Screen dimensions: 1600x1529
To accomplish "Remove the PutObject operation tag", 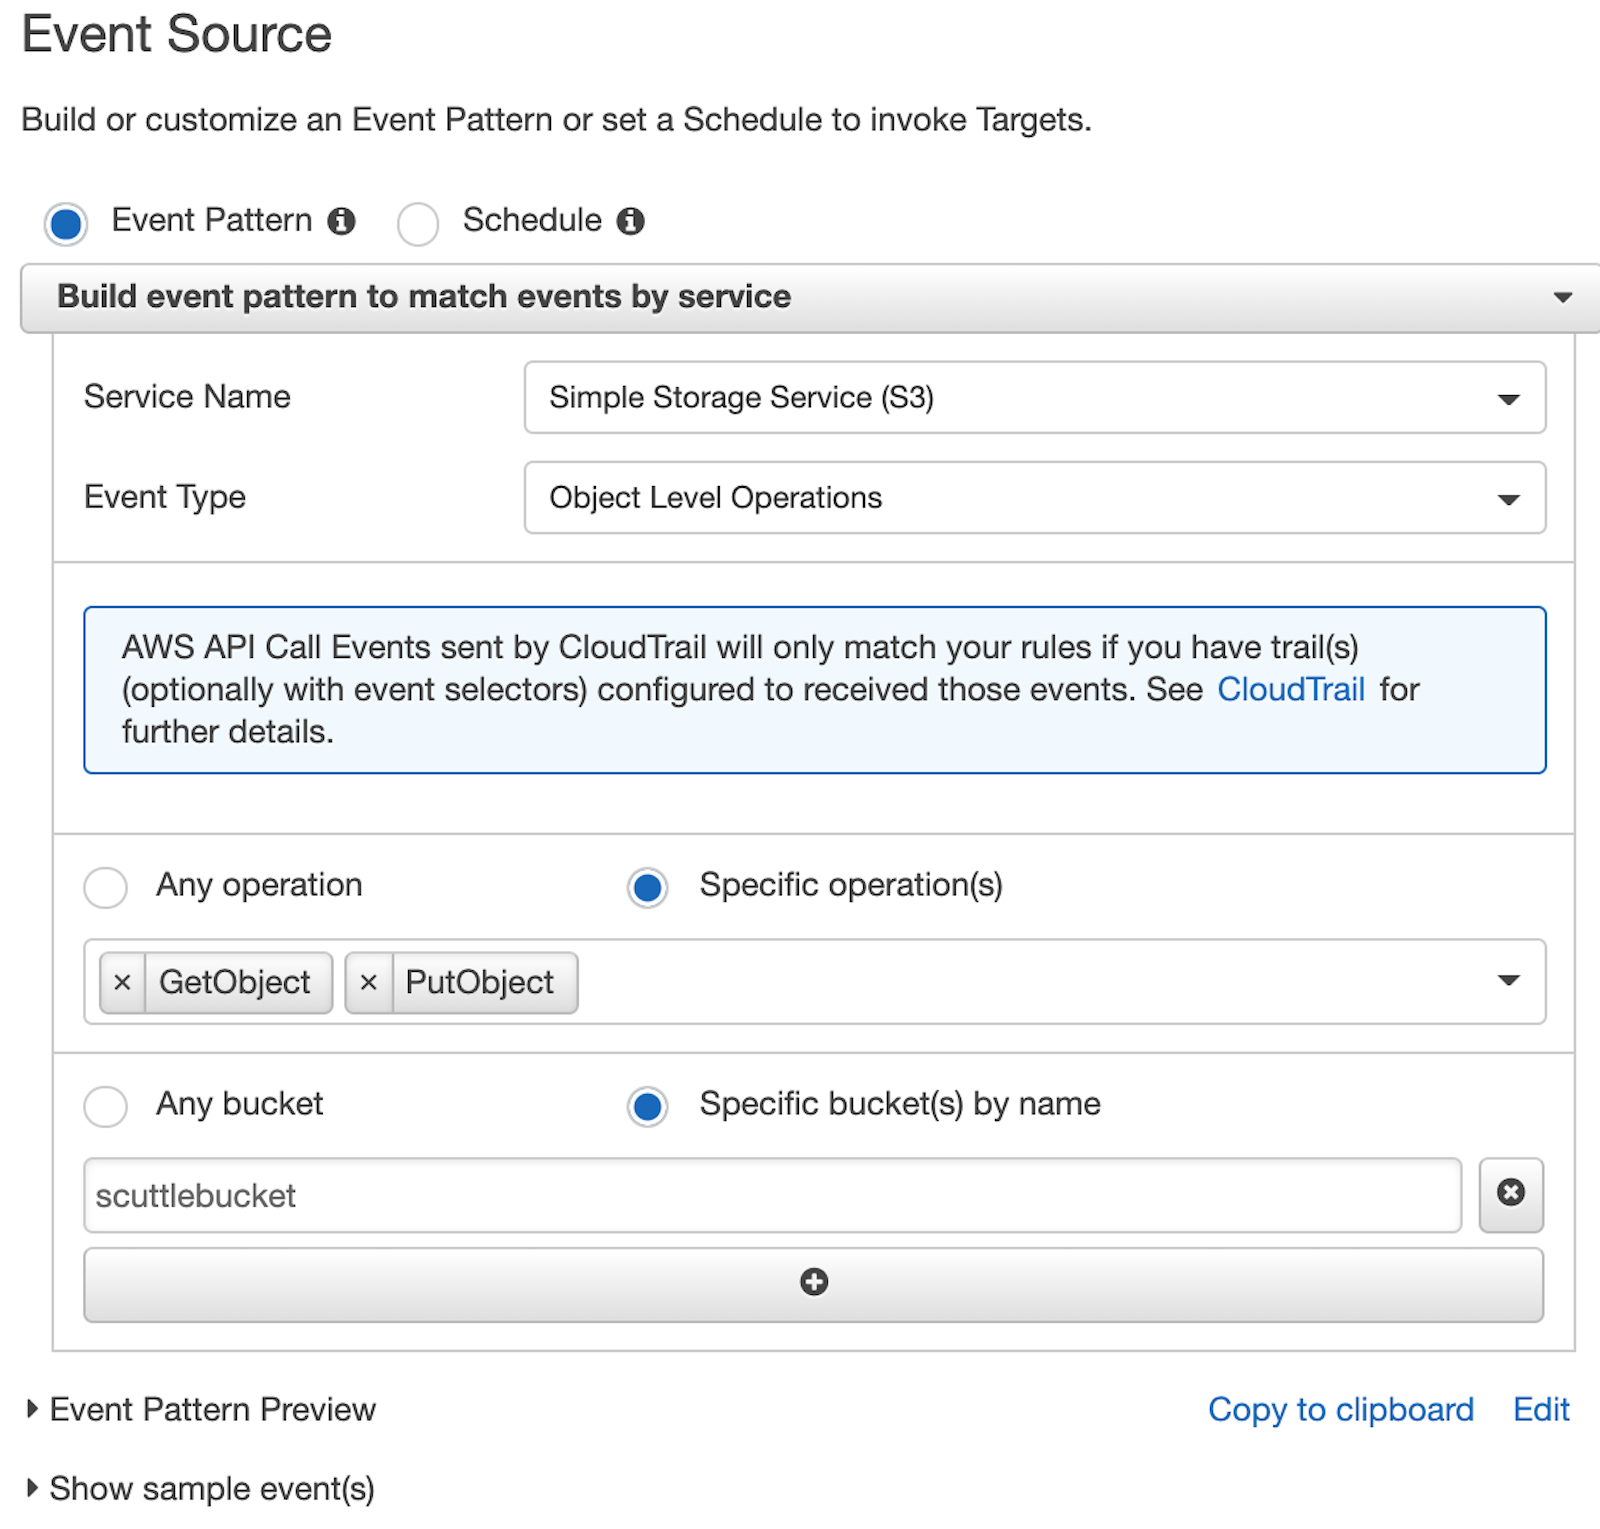I will [x=370, y=982].
